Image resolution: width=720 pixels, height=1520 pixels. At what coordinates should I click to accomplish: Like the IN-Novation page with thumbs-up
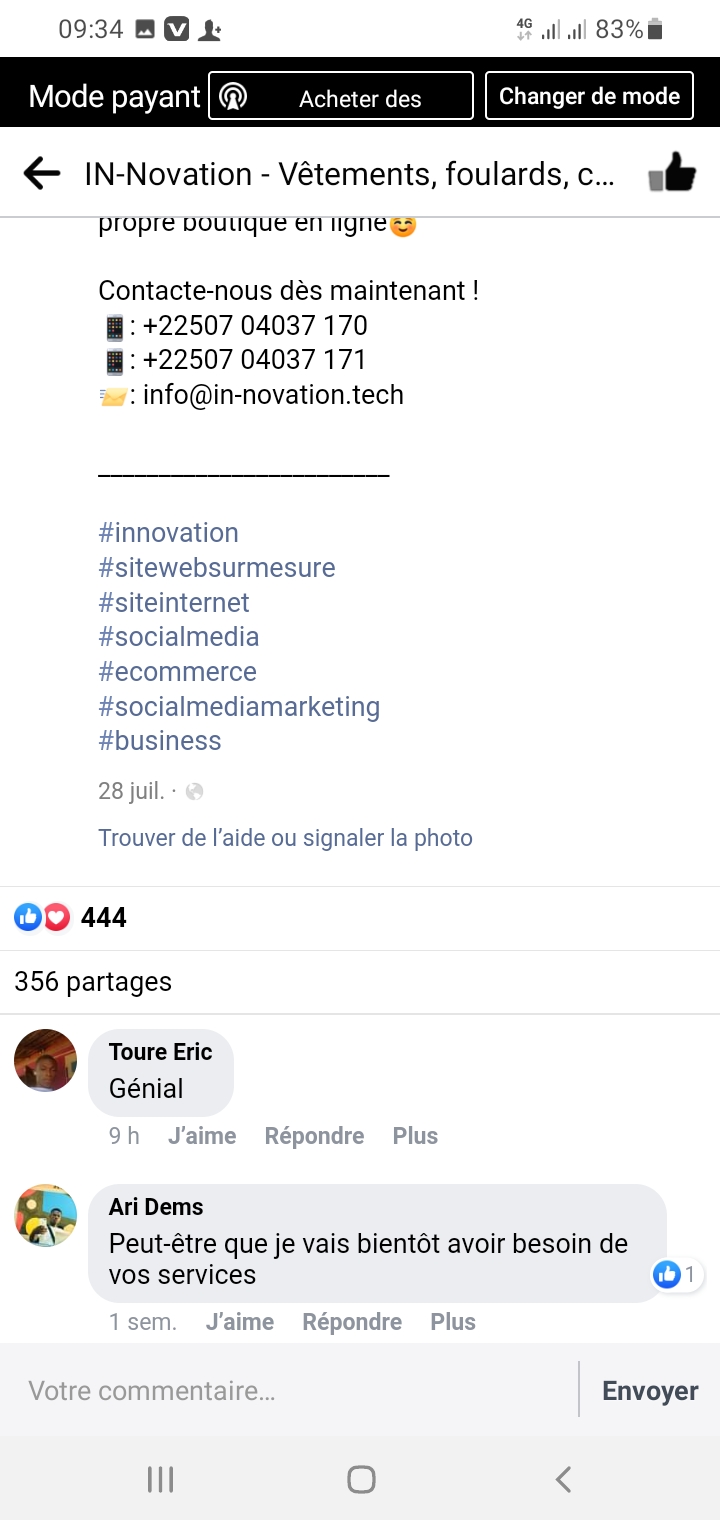point(671,174)
